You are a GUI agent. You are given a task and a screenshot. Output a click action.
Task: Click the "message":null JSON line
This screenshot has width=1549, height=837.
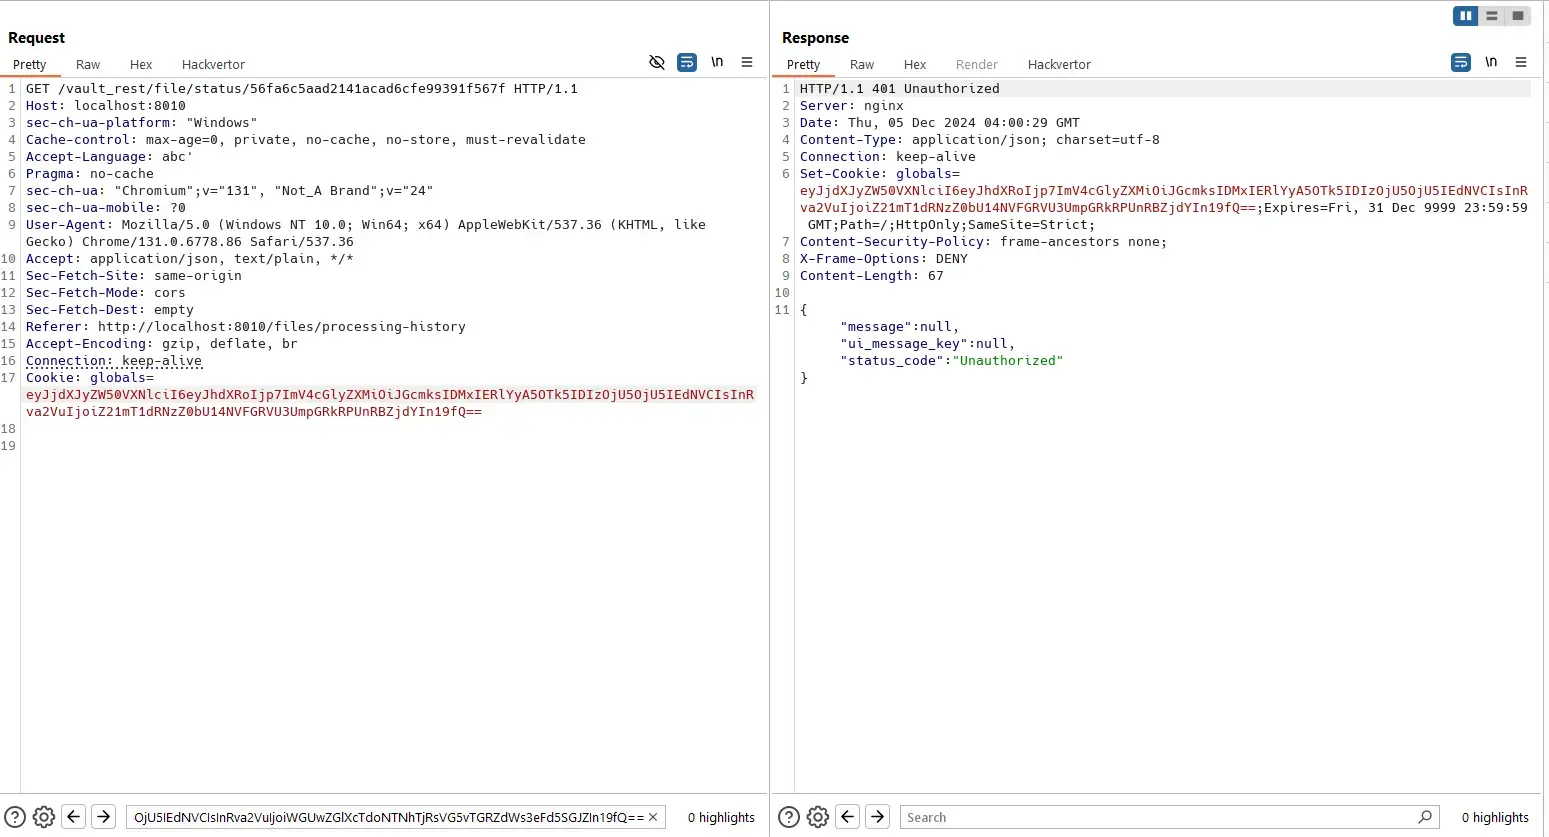coord(900,326)
